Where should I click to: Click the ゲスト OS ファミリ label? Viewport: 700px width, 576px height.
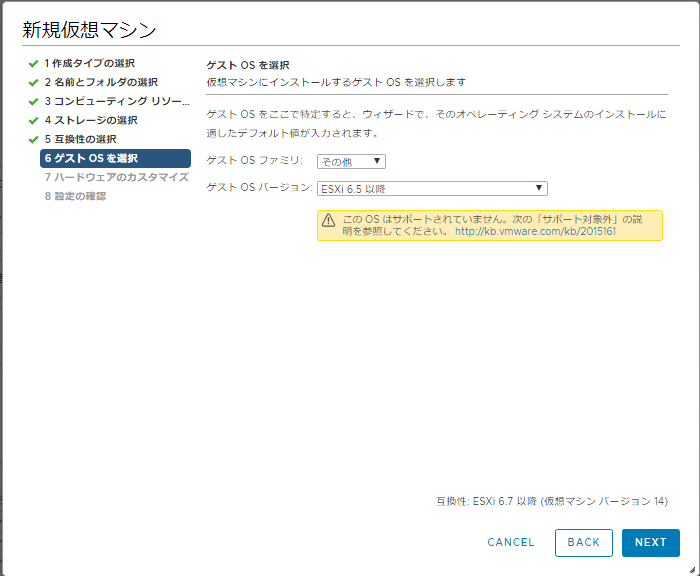pyautogui.click(x=254, y=160)
